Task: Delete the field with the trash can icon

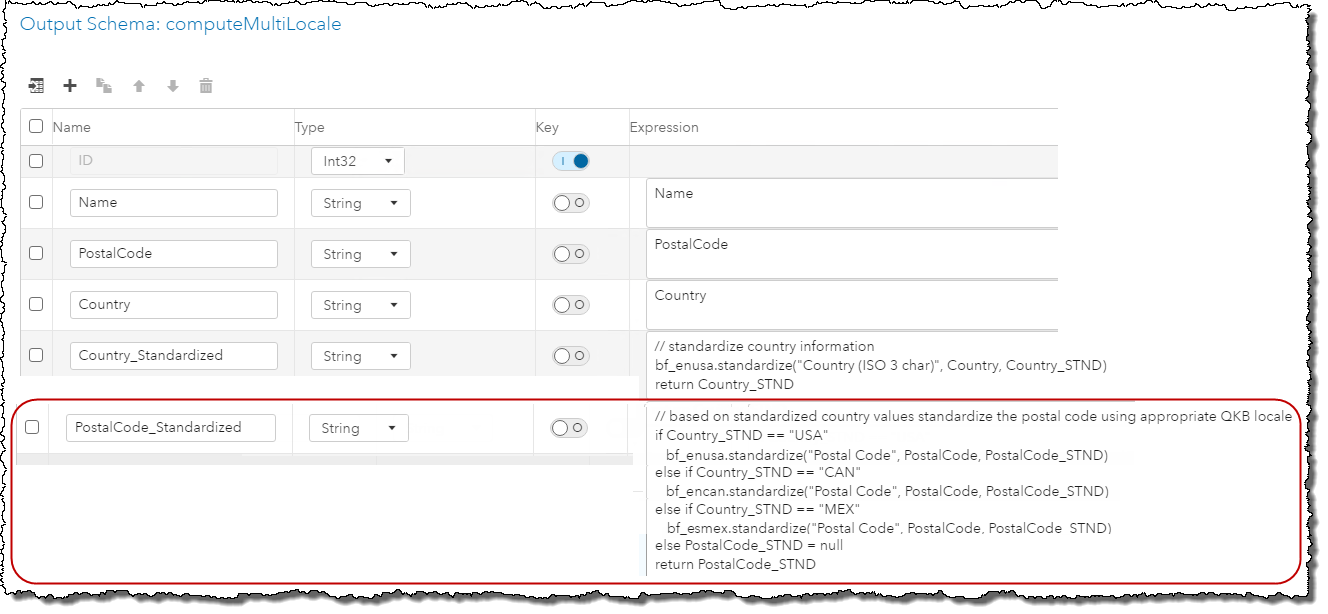Action: [206, 86]
